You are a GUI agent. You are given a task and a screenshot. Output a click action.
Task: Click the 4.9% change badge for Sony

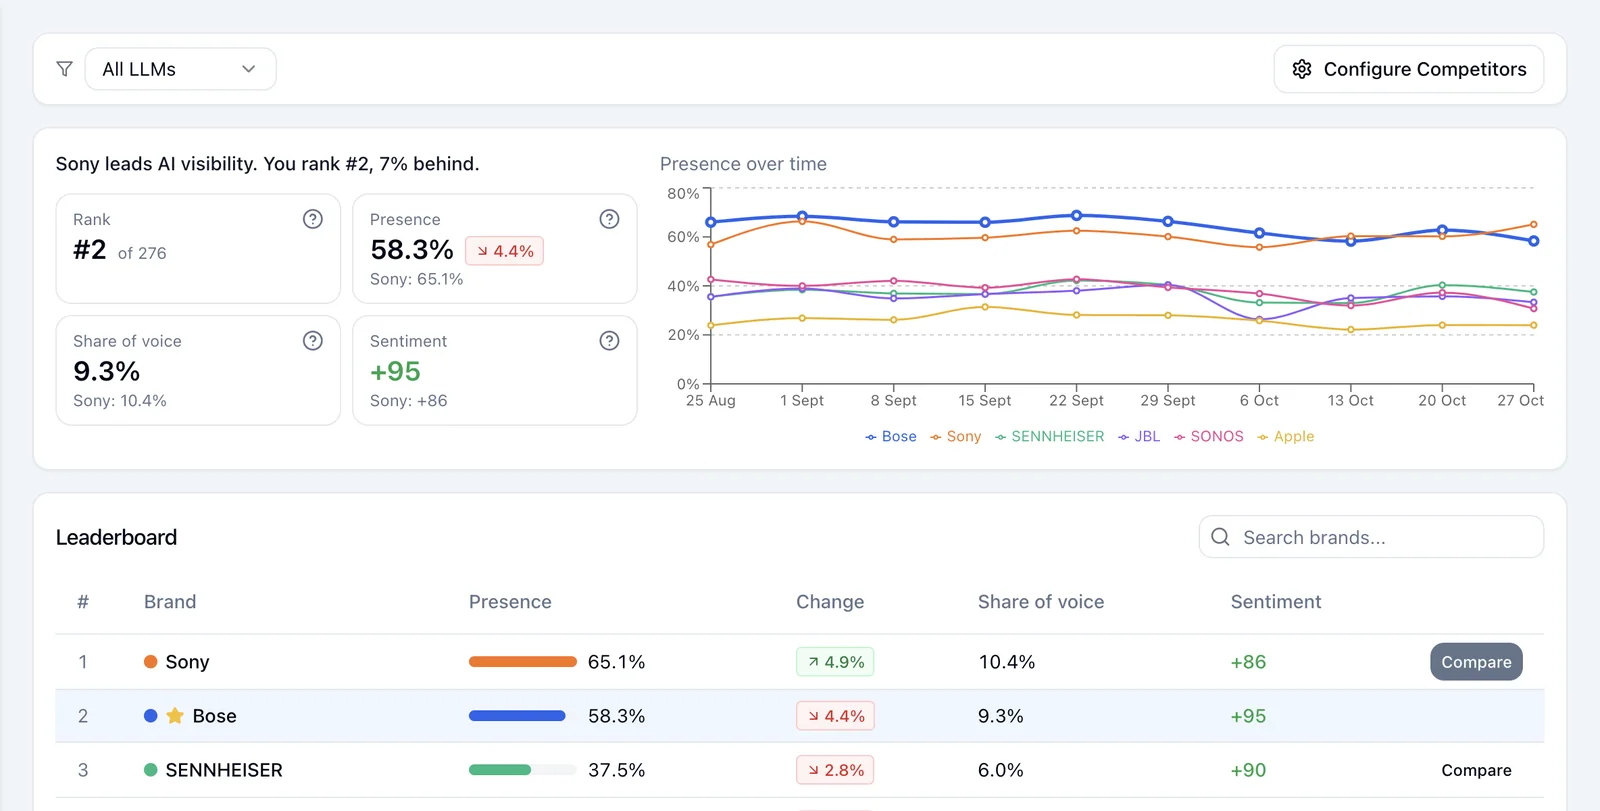(835, 662)
